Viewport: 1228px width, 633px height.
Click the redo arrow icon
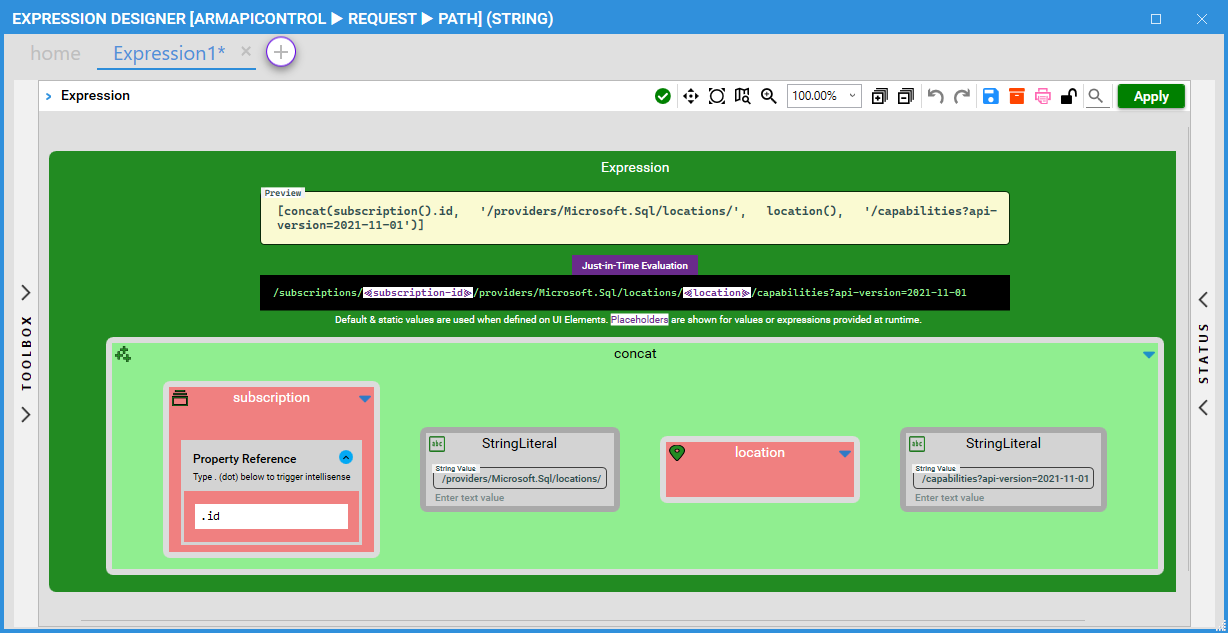[962, 96]
